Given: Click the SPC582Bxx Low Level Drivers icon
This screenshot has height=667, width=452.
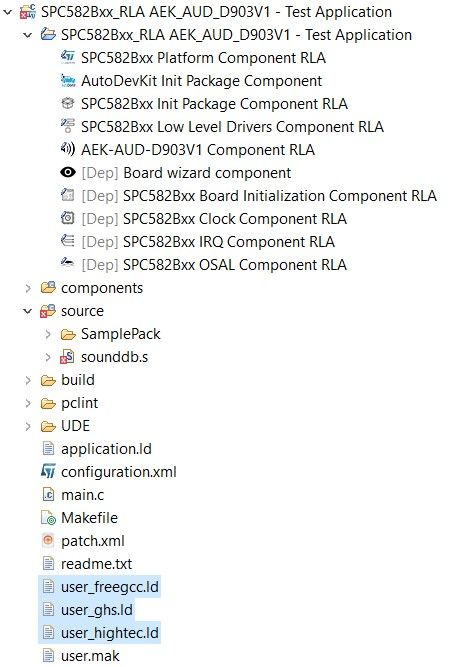Looking at the screenshot, I should tap(68, 126).
